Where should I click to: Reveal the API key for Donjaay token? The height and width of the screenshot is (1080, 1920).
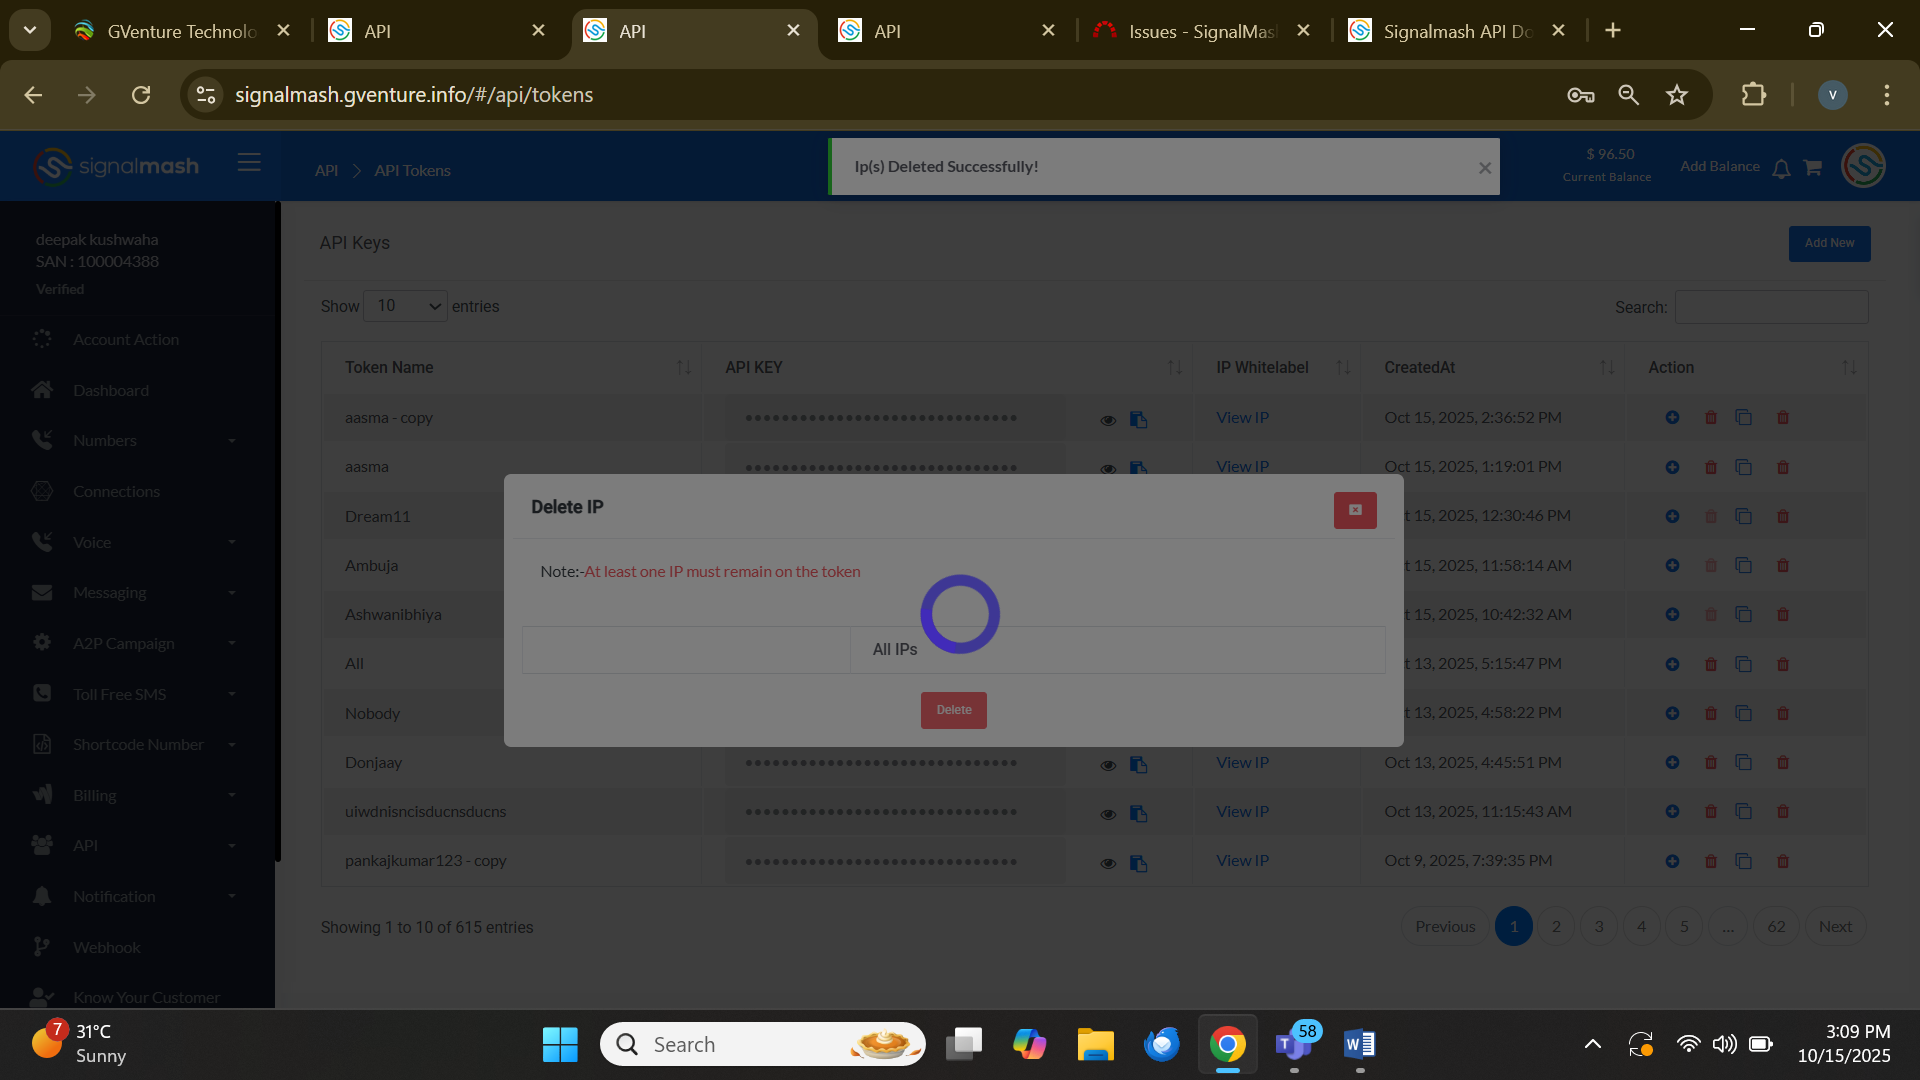tap(1108, 765)
